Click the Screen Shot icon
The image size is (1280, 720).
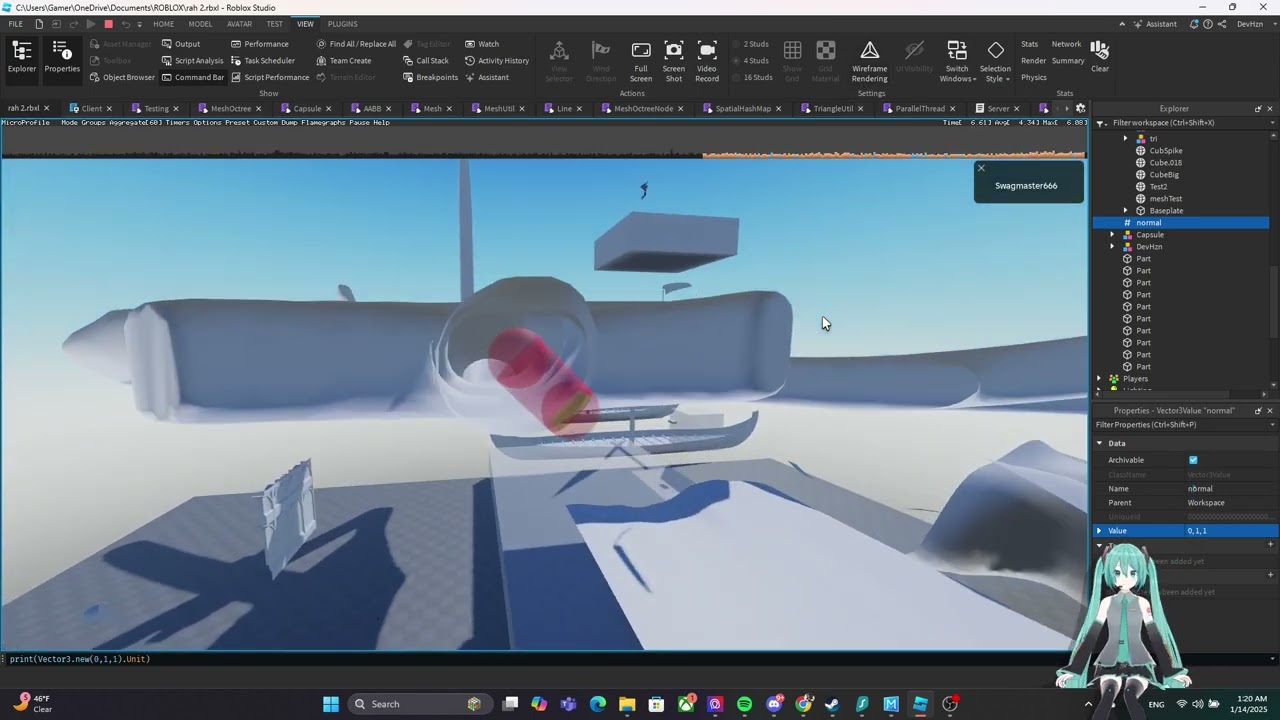point(673,60)
